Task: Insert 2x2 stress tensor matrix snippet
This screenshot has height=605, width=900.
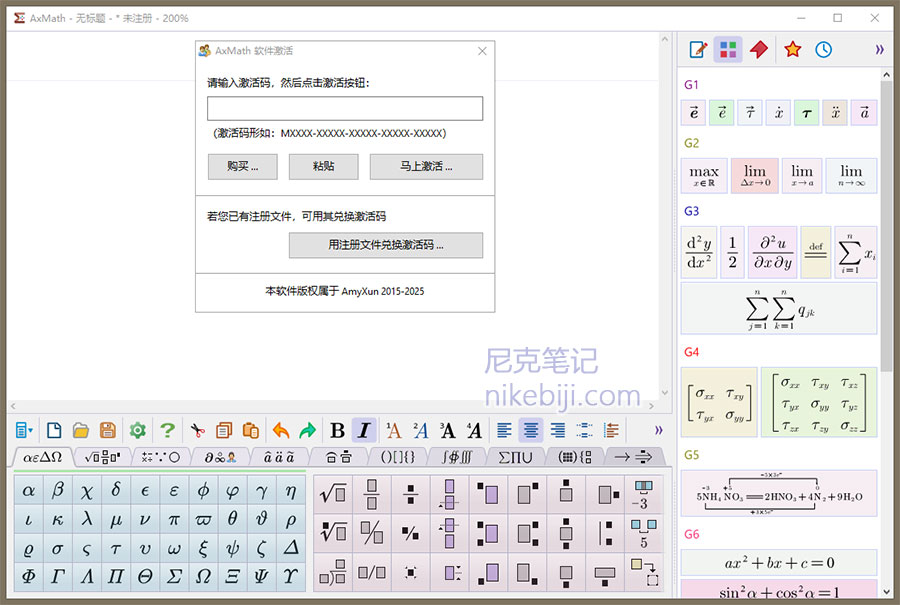Action: click(x=719, y=402)
